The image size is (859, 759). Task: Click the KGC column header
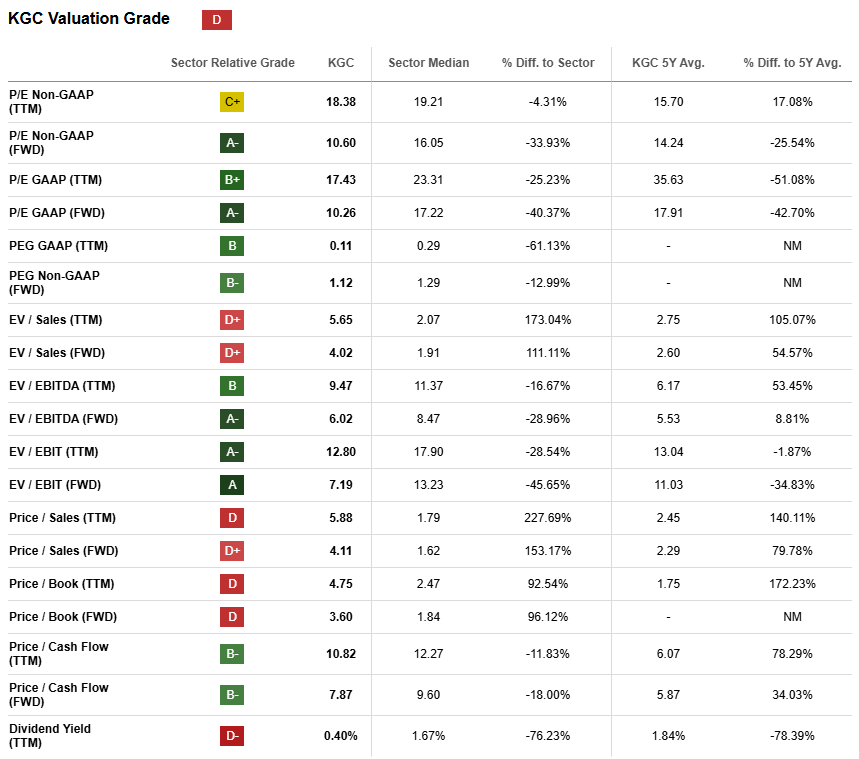[x=341, y=62]
